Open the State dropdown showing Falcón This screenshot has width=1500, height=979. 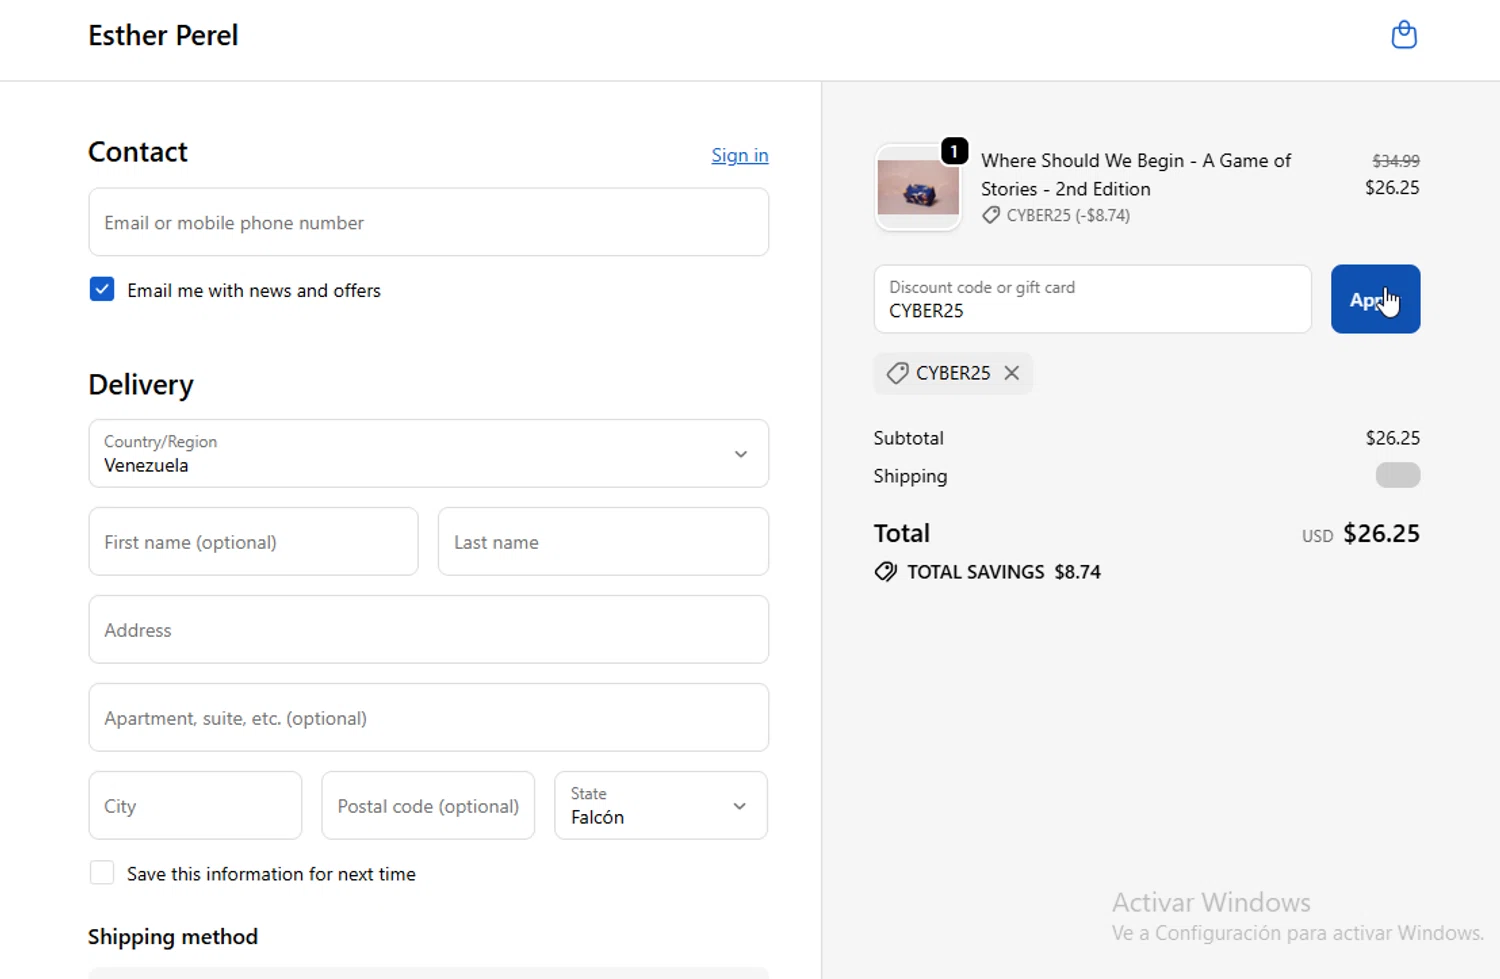[661, 806]
